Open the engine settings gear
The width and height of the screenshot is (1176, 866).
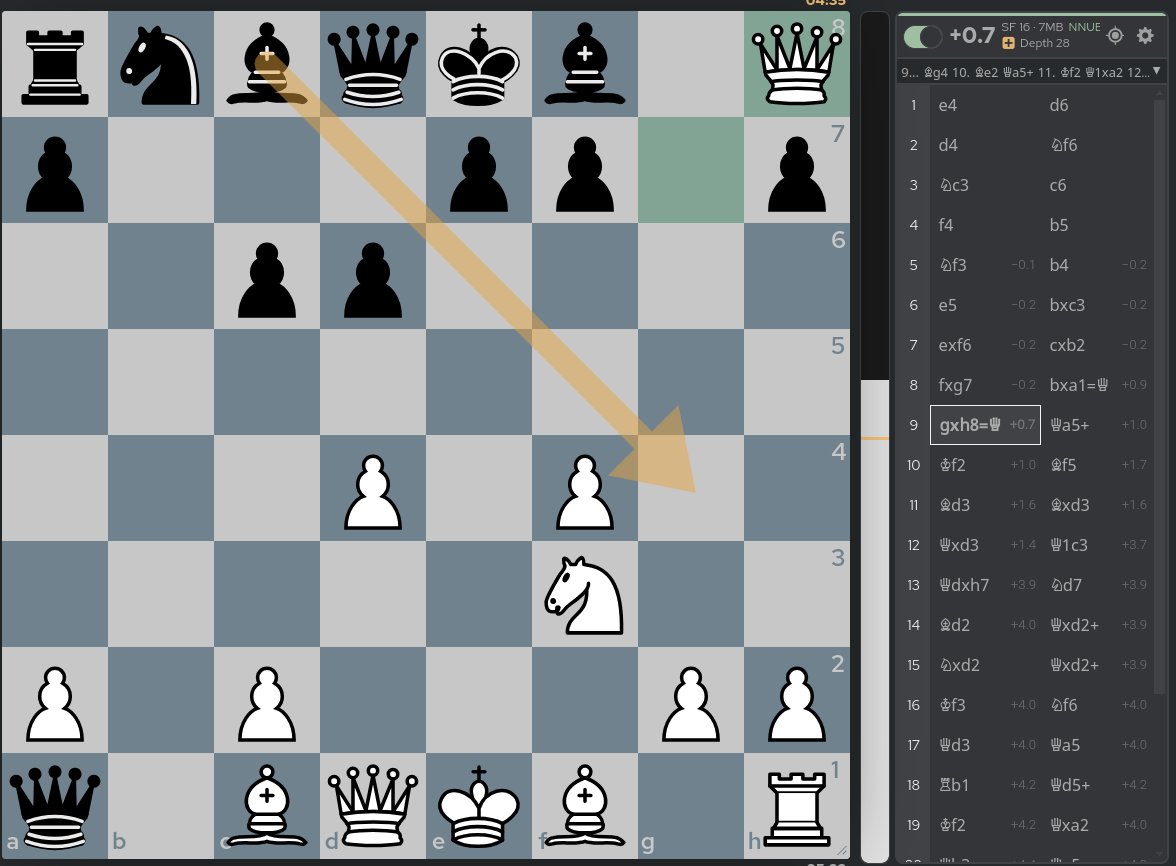[x=1145, y=35]
